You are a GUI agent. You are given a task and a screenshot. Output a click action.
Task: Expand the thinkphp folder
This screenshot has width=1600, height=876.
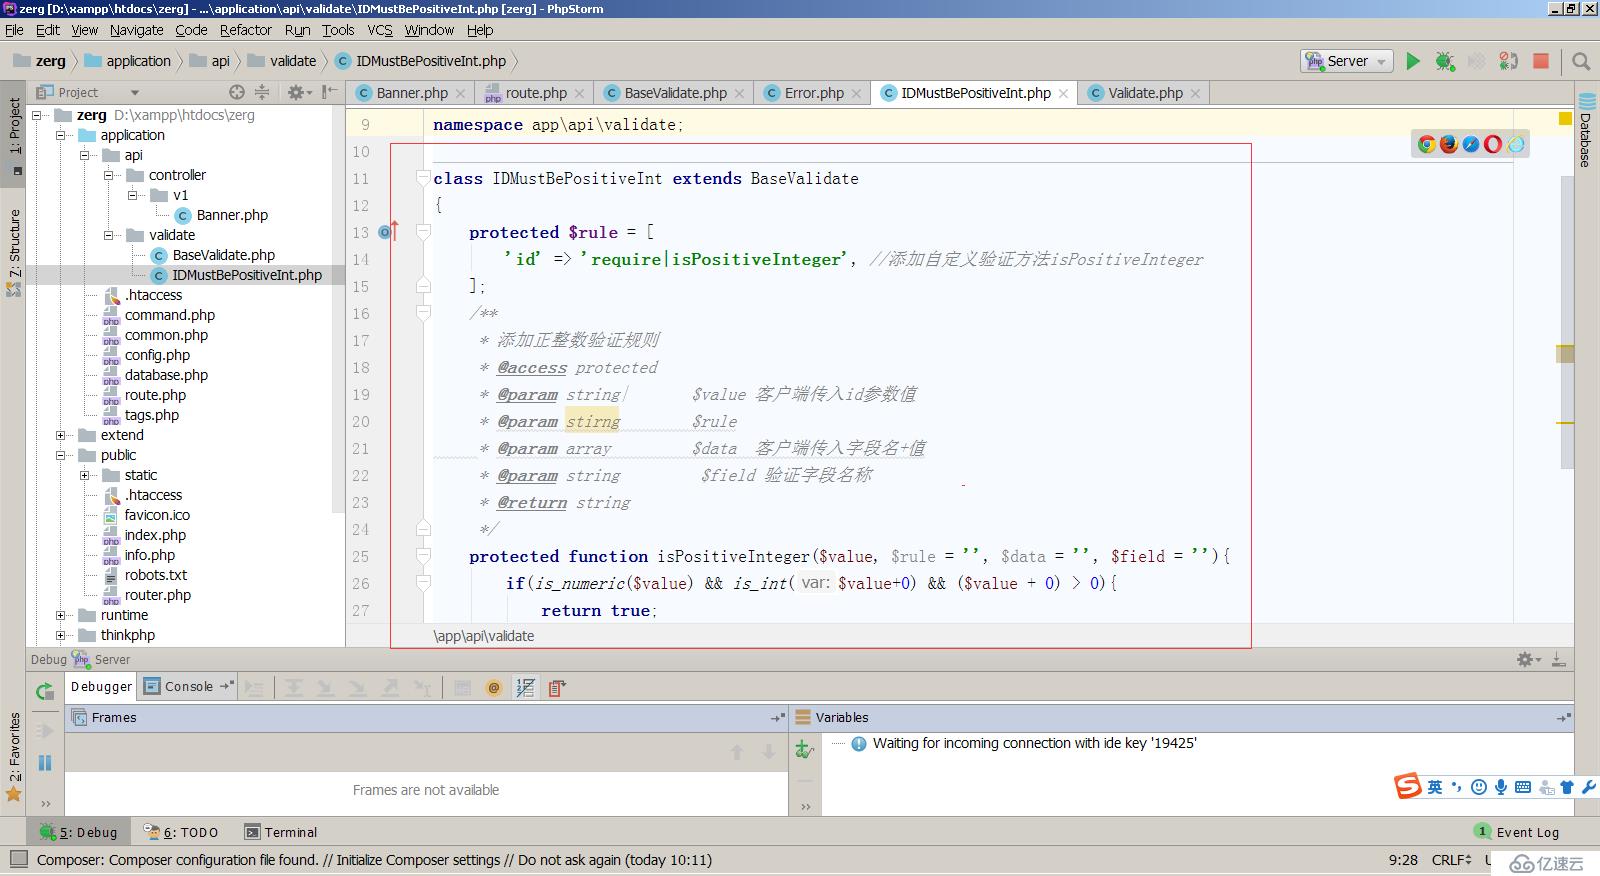tap(61, 635)
